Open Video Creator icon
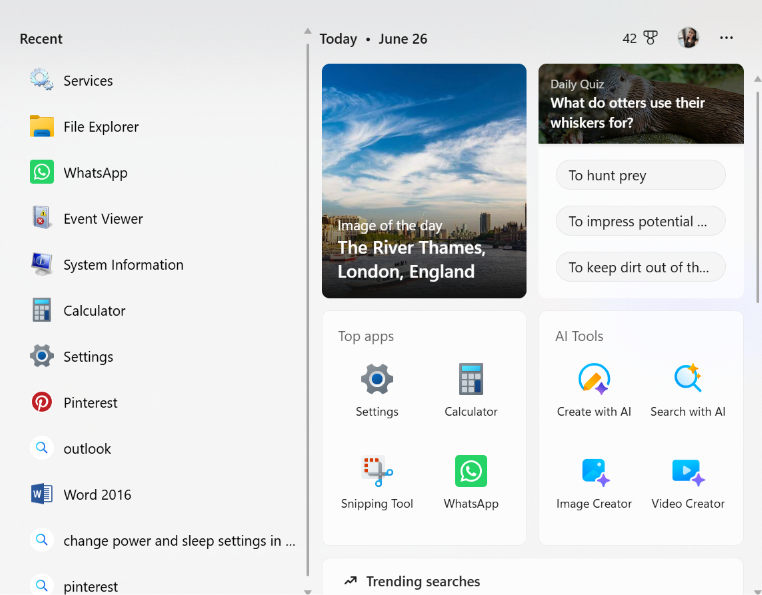This screenshot has width=762, height=595. [688, 471]
